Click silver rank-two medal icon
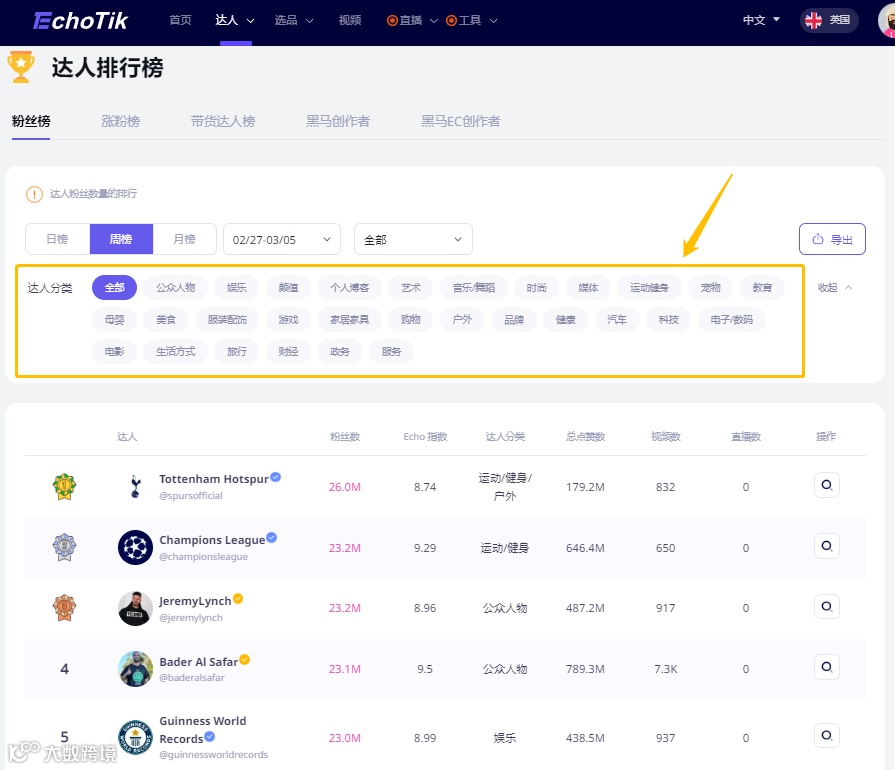This screenshot has width=895, height=770. coord(64,547)
